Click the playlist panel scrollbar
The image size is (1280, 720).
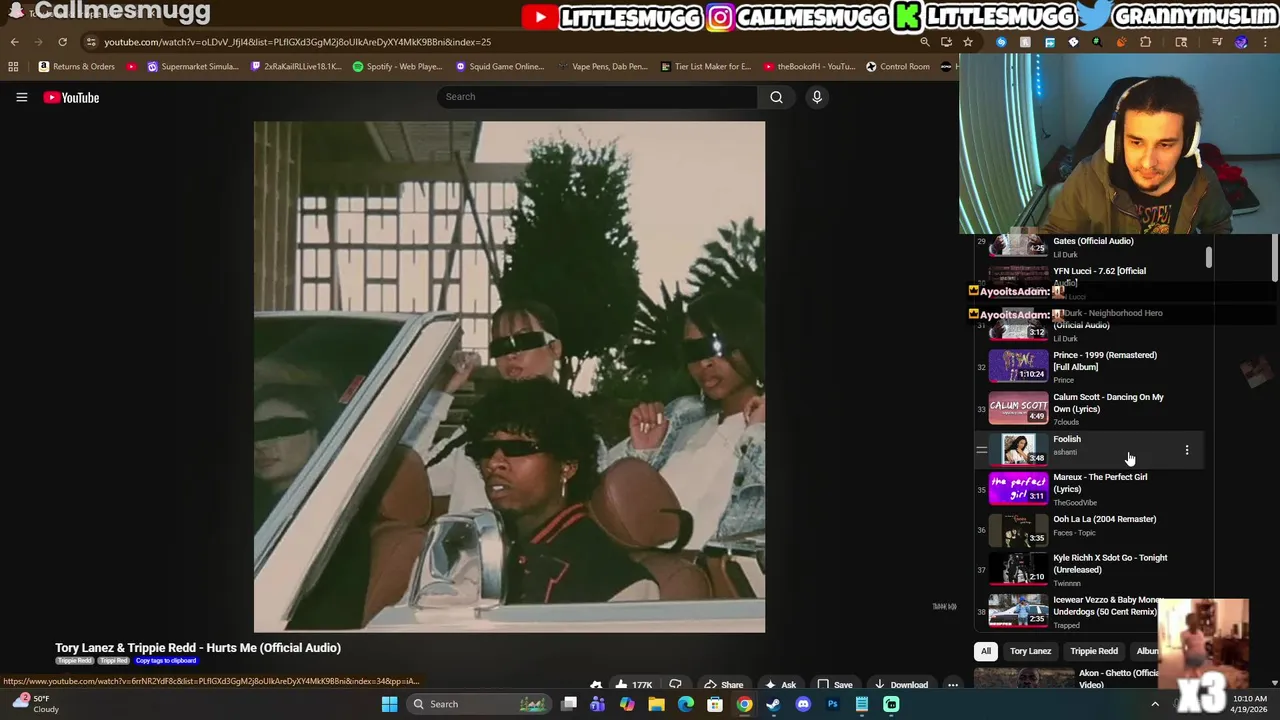coord(1208,258)
